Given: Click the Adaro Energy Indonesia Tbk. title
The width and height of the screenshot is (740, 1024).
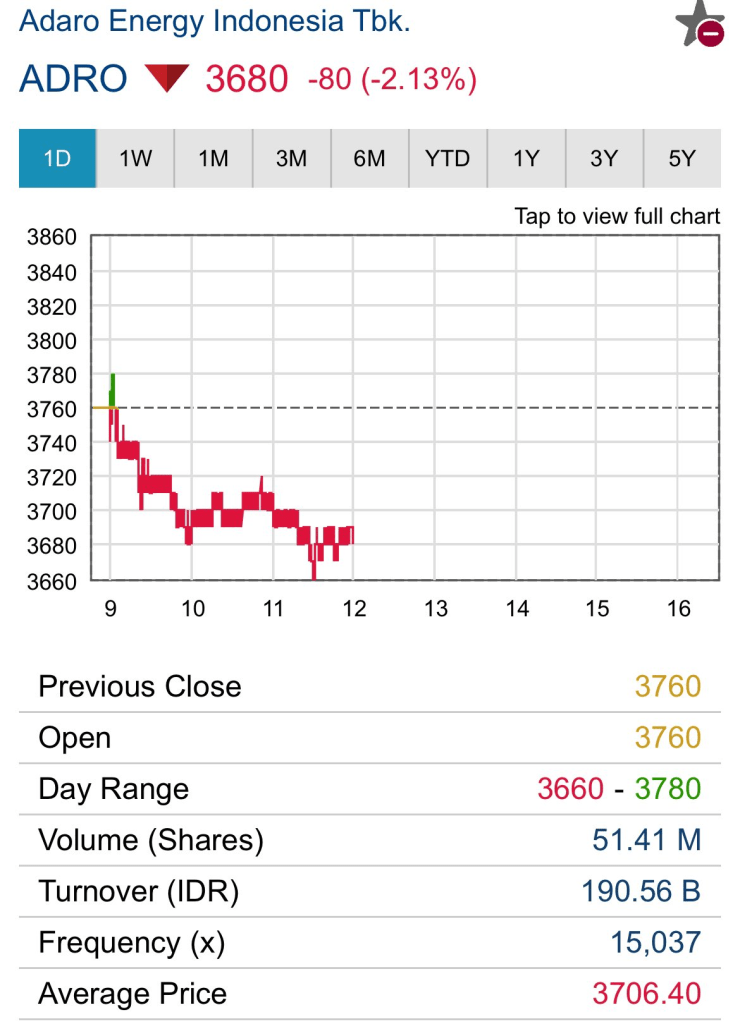Looking at the screenshot, I should click(214, 22).
